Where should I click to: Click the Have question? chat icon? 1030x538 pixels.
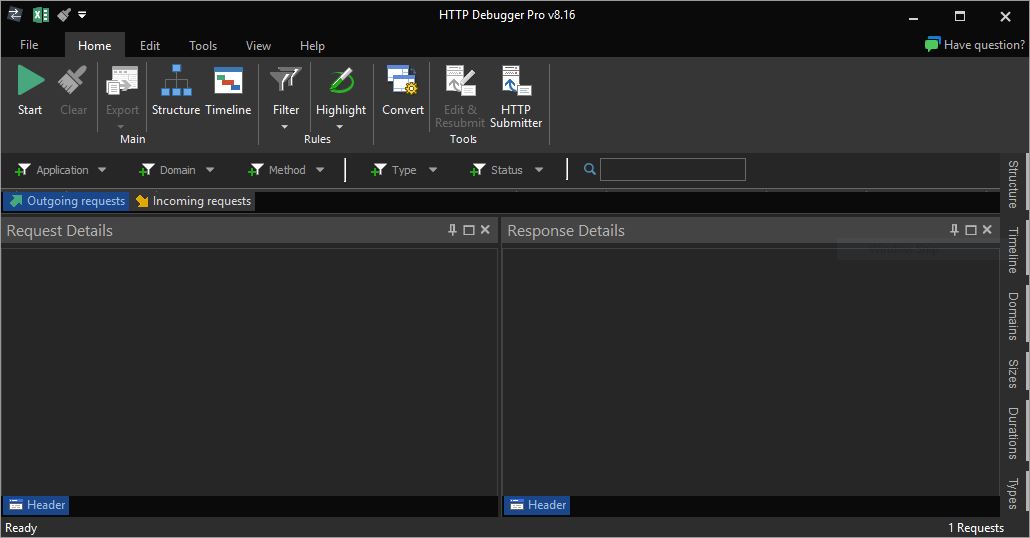click(x=932, y=45)
